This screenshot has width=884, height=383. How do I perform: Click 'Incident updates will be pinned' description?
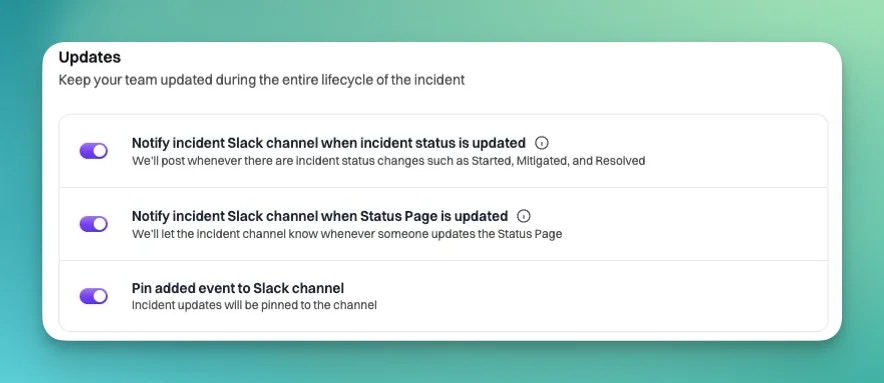pos(254,305)
